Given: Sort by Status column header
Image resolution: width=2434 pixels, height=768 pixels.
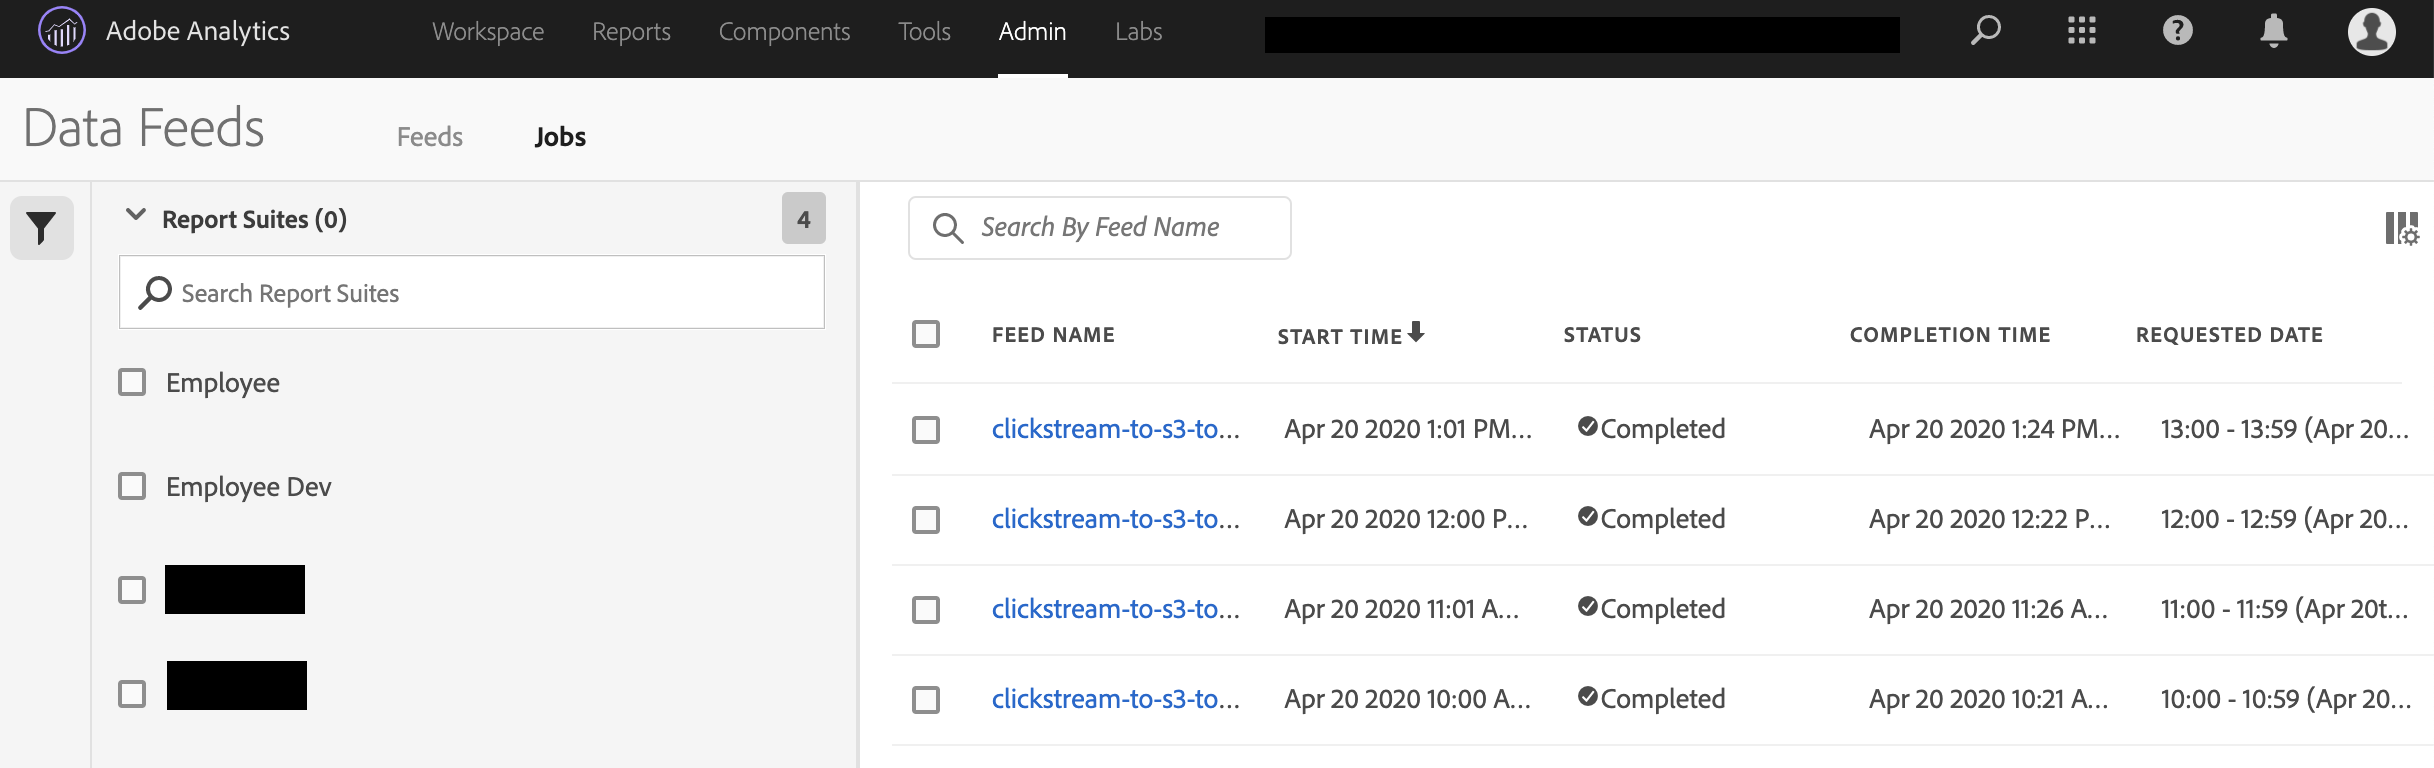Looking at the screenshot, I should pos(1602,335).
